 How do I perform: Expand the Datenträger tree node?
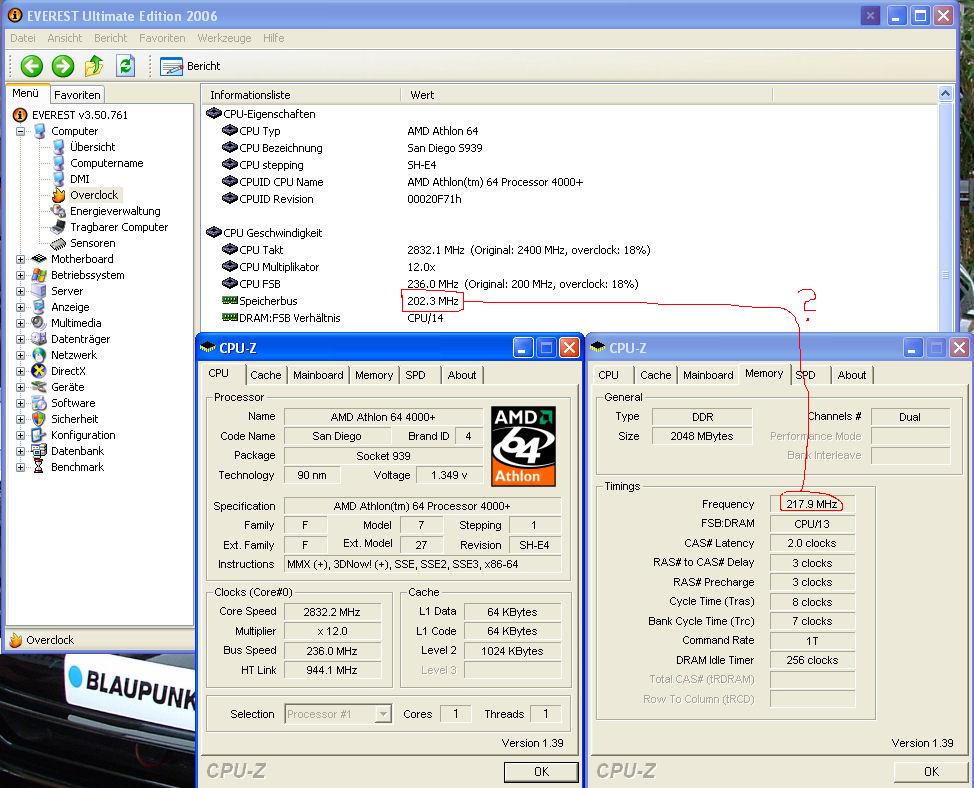pos(20,339)
